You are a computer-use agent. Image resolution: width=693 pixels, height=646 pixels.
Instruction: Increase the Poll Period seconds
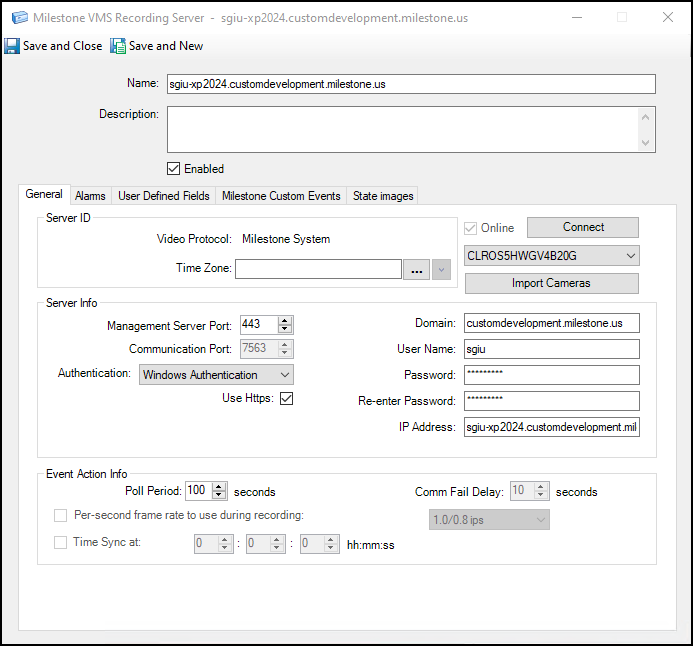click(219, 487)
